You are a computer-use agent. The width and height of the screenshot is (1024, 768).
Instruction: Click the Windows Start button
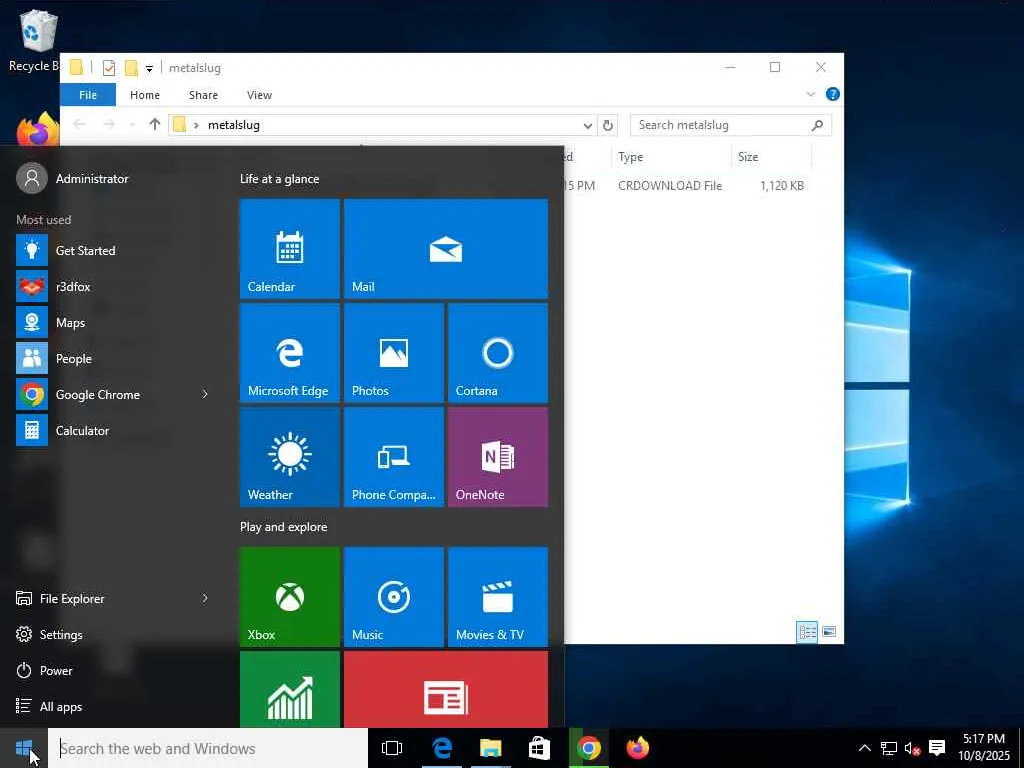[24, 748]
